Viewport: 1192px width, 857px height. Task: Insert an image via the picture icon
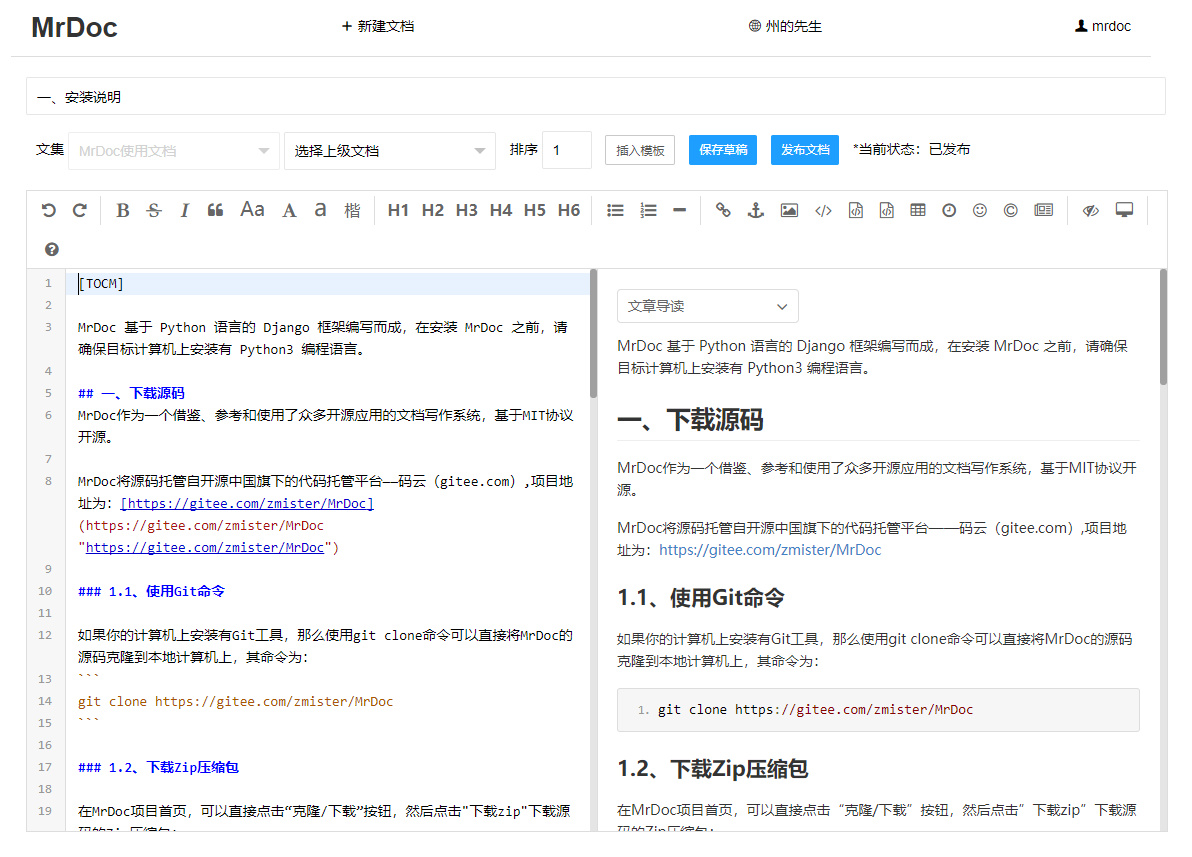pyautogui.click(x=789, y=210)
